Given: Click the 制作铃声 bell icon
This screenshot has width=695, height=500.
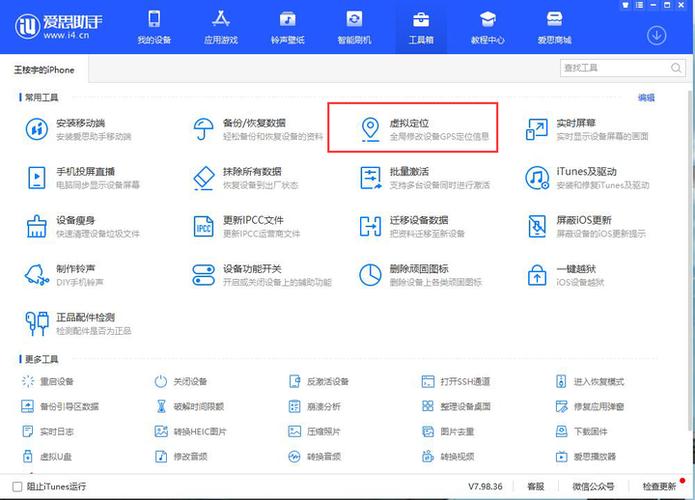Looking at the screenshot, I should point(36,275).
